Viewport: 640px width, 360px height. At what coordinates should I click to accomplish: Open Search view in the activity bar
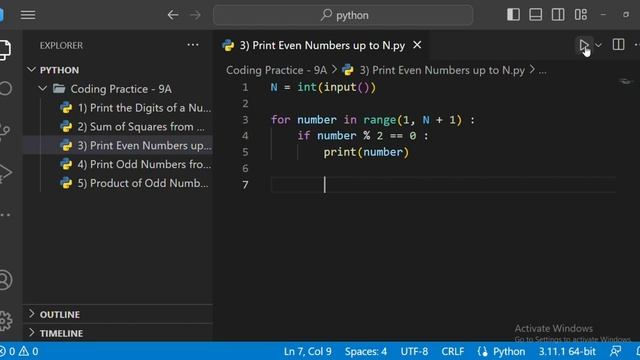(x=6, y=89)
